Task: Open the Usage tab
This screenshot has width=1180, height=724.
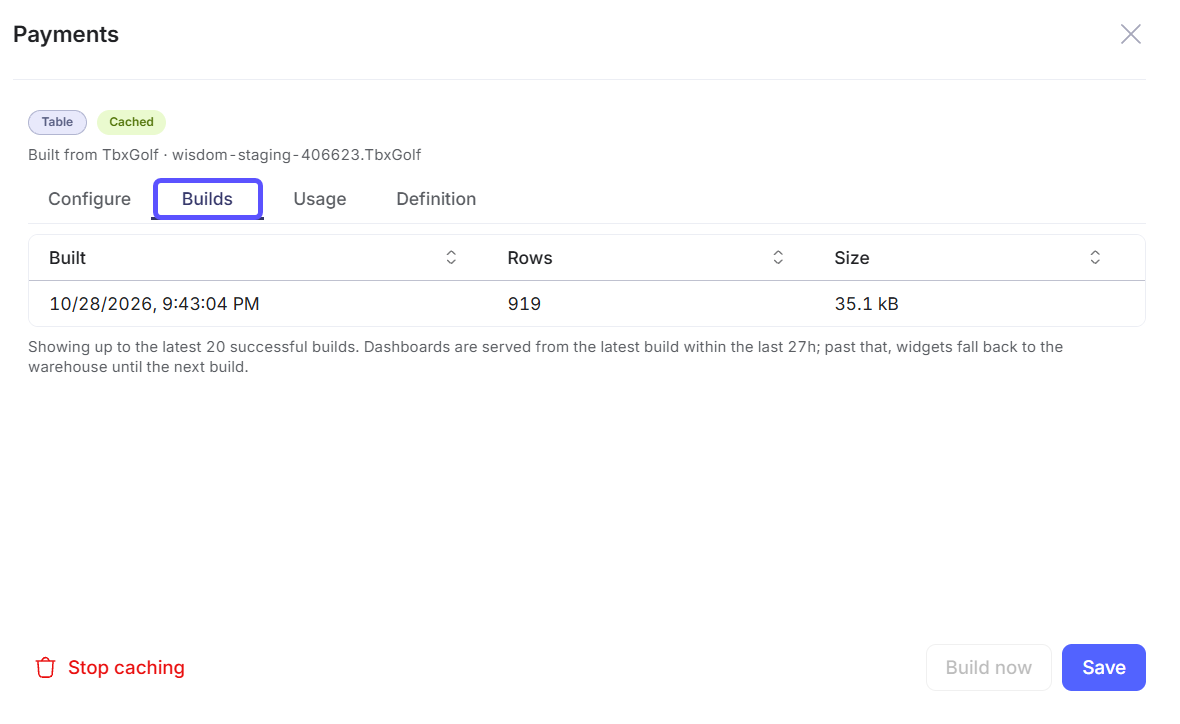Action: click(x=320, y=199)
